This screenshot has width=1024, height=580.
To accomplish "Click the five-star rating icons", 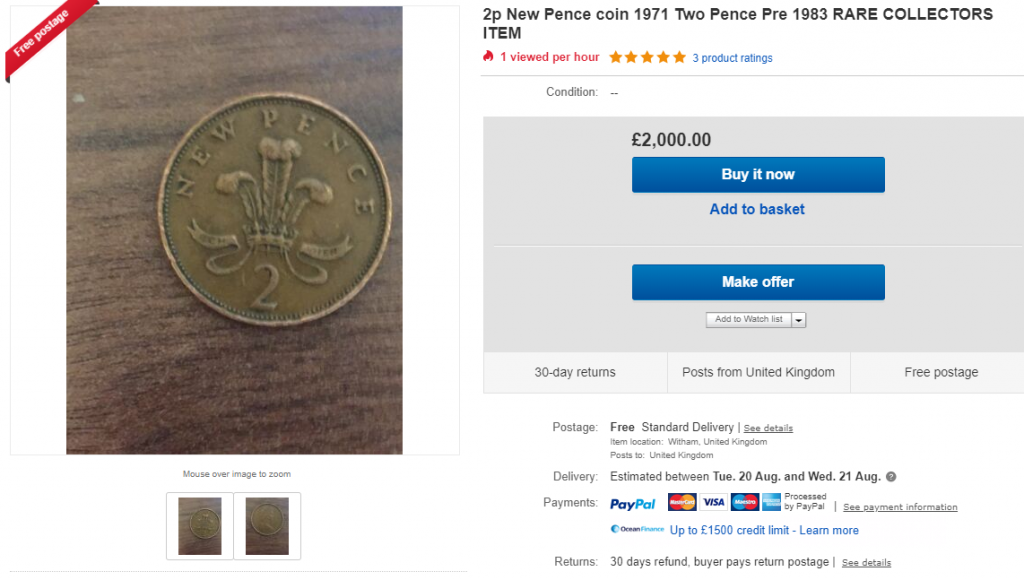I will click(647, 57).
